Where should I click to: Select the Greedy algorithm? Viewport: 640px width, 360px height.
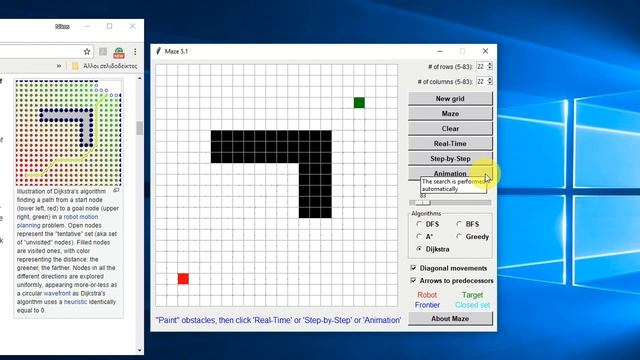(x=473, y=237)
